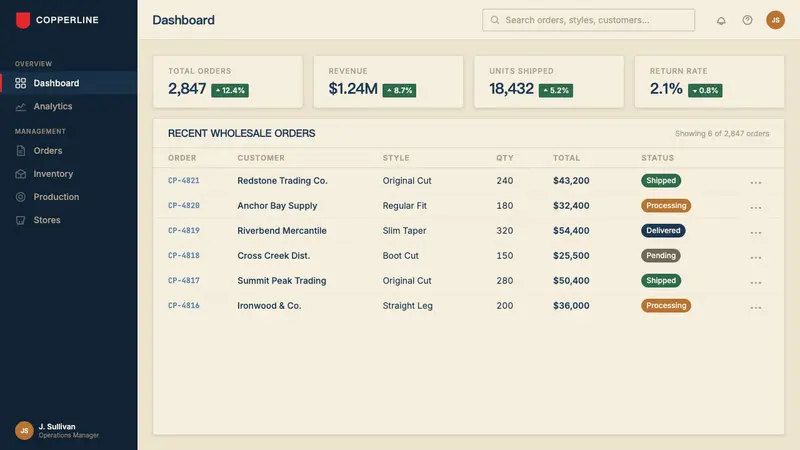This screenshot has width=800, height=450.
Task: Click the Stores shop icon
Action: point(20,220)
